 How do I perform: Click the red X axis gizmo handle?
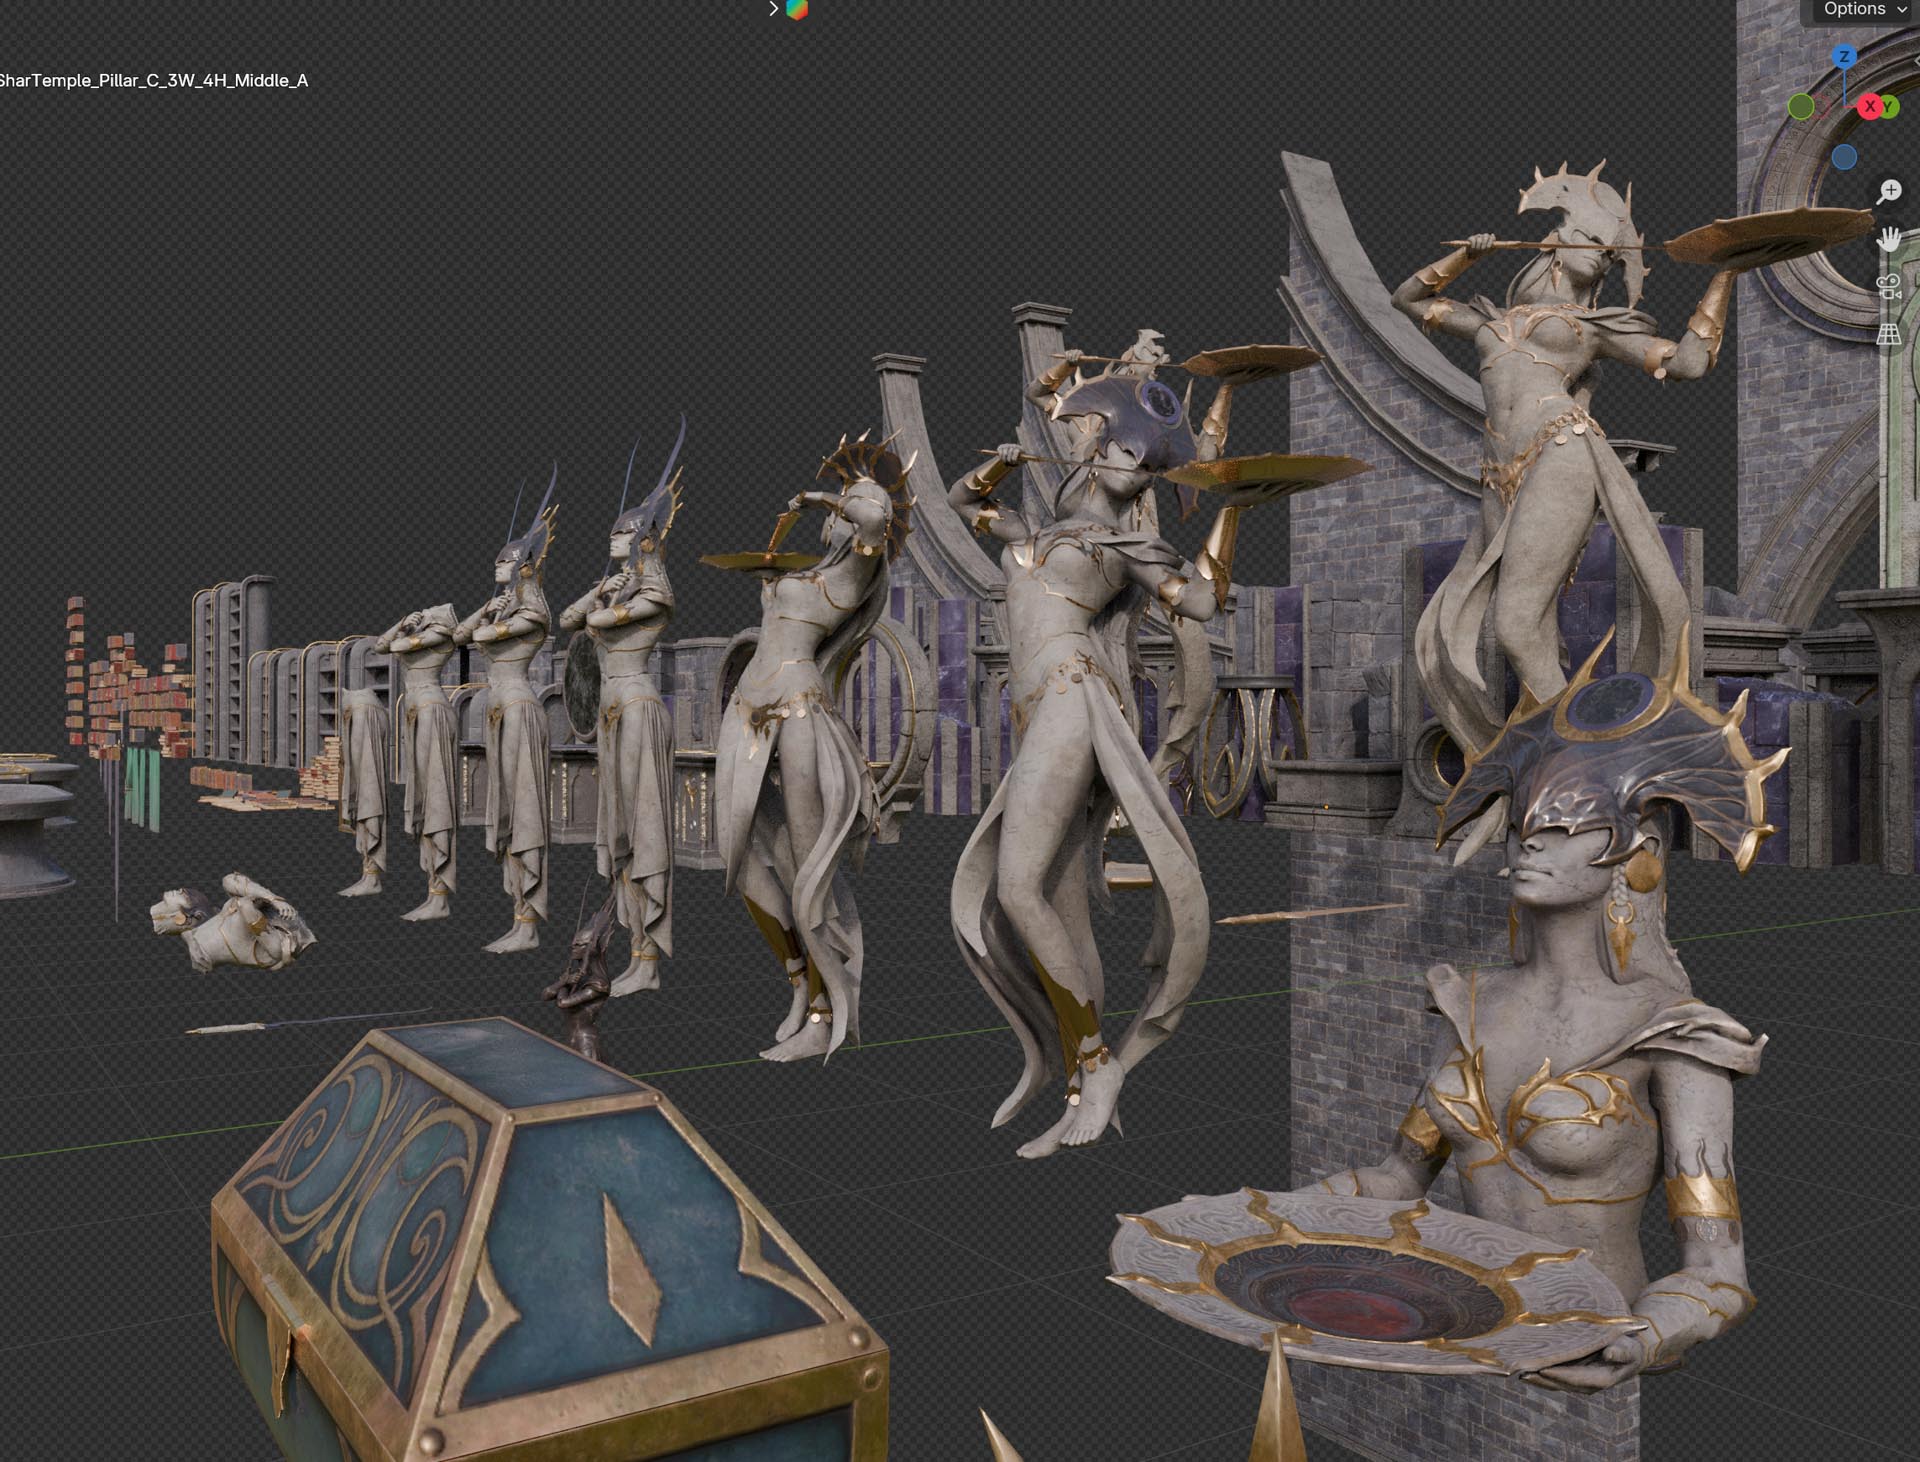pos(1870,106)
